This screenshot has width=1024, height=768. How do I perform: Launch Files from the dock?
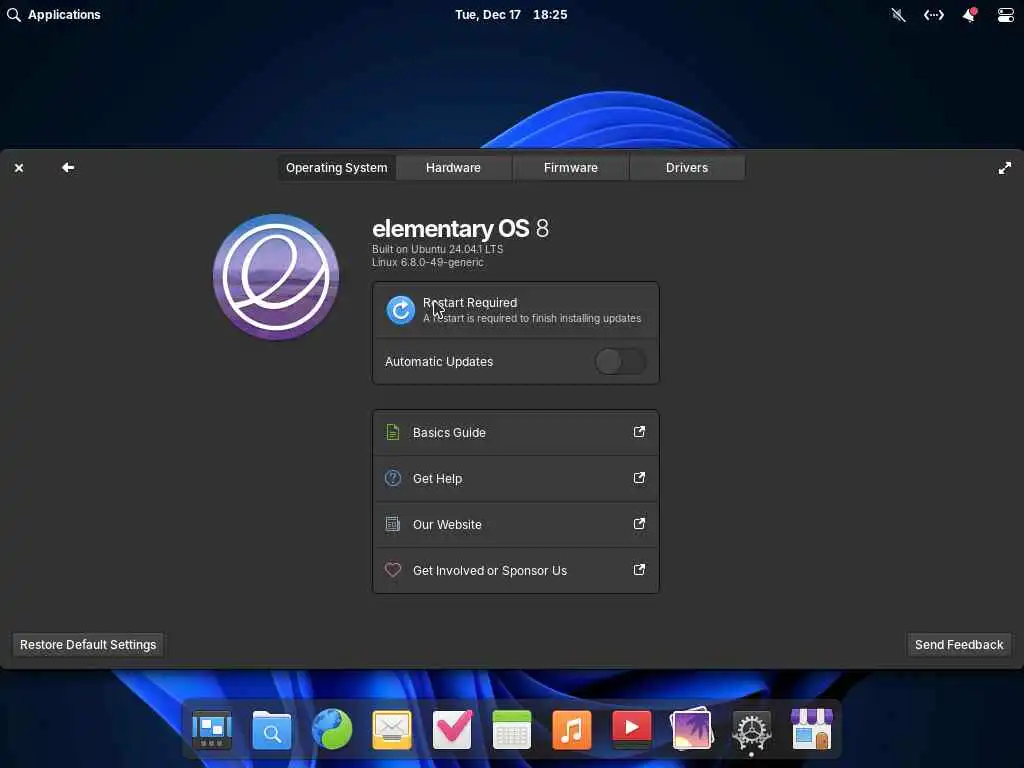(272, 729)
